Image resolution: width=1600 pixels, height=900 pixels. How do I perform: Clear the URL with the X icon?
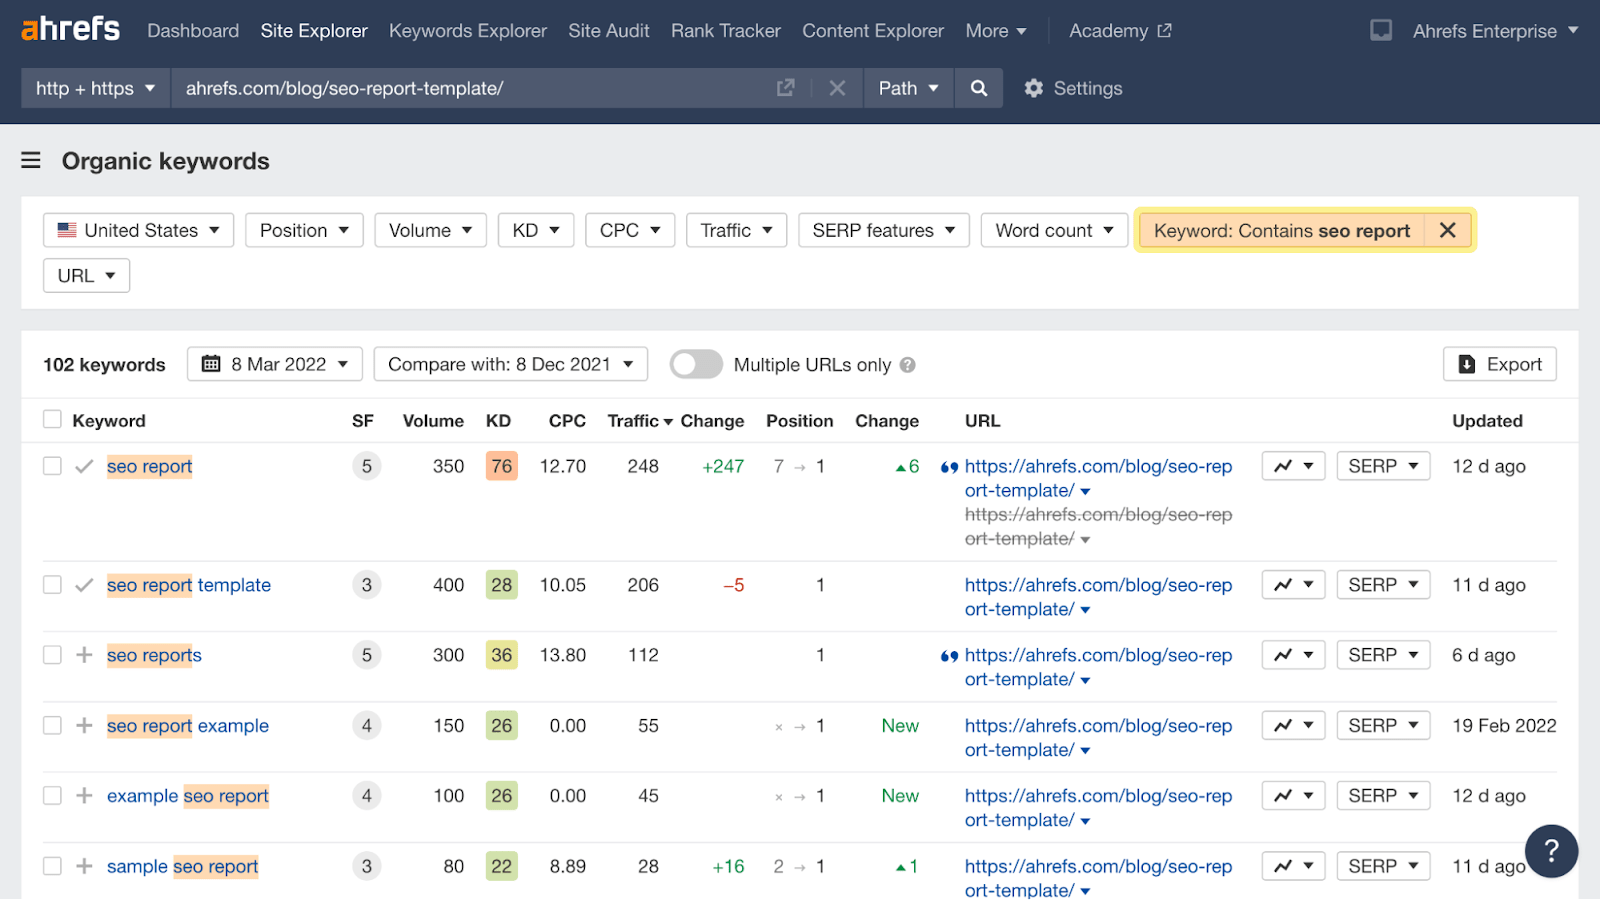tap(837, 88)
